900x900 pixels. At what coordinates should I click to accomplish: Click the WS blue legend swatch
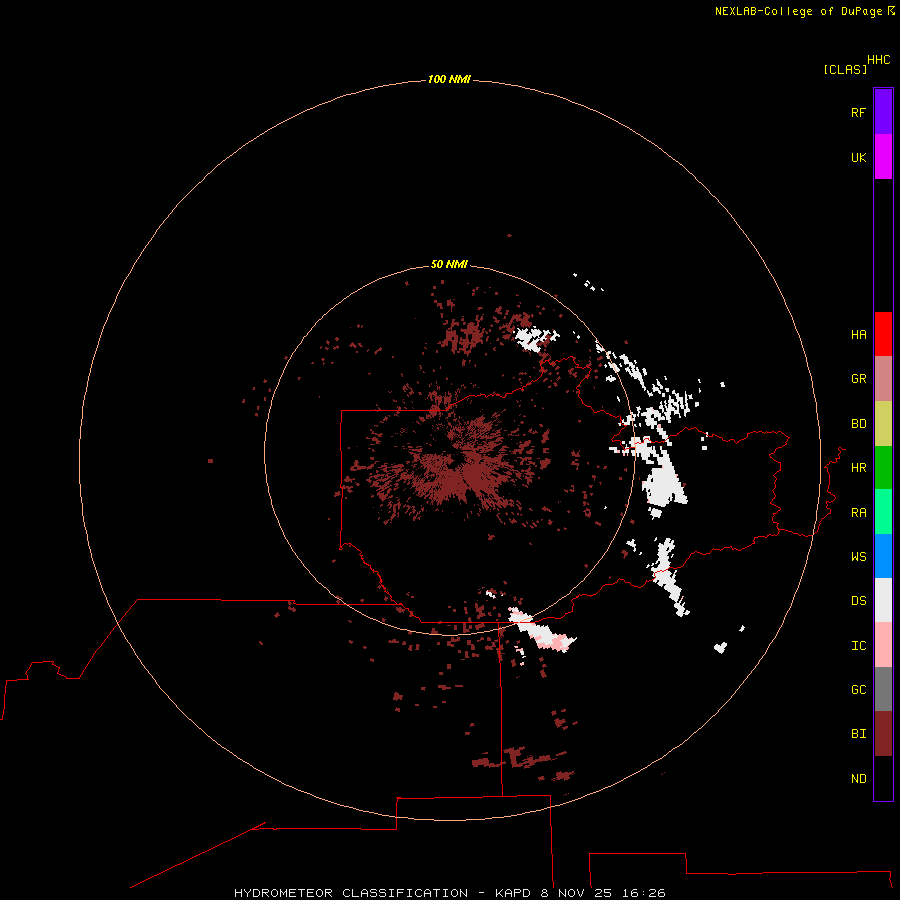(x=883, y=556)
